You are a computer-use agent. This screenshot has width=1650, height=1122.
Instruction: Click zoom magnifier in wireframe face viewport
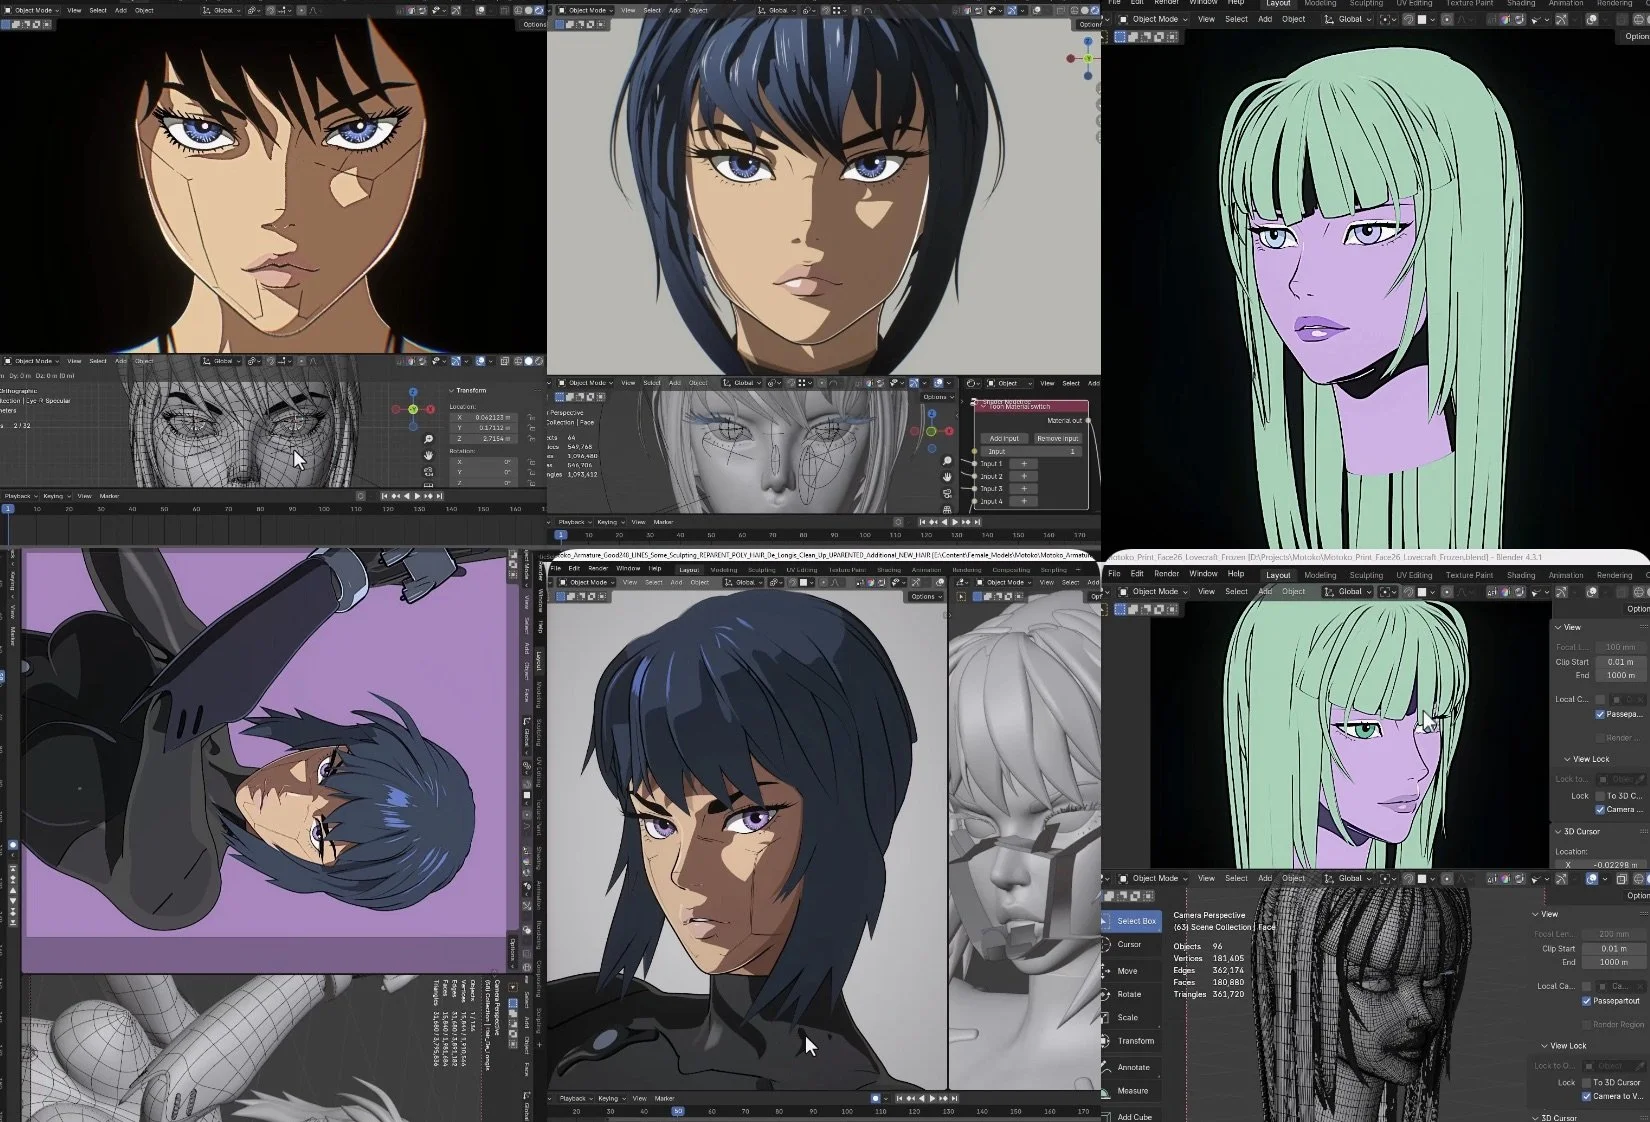coord(429,439)
